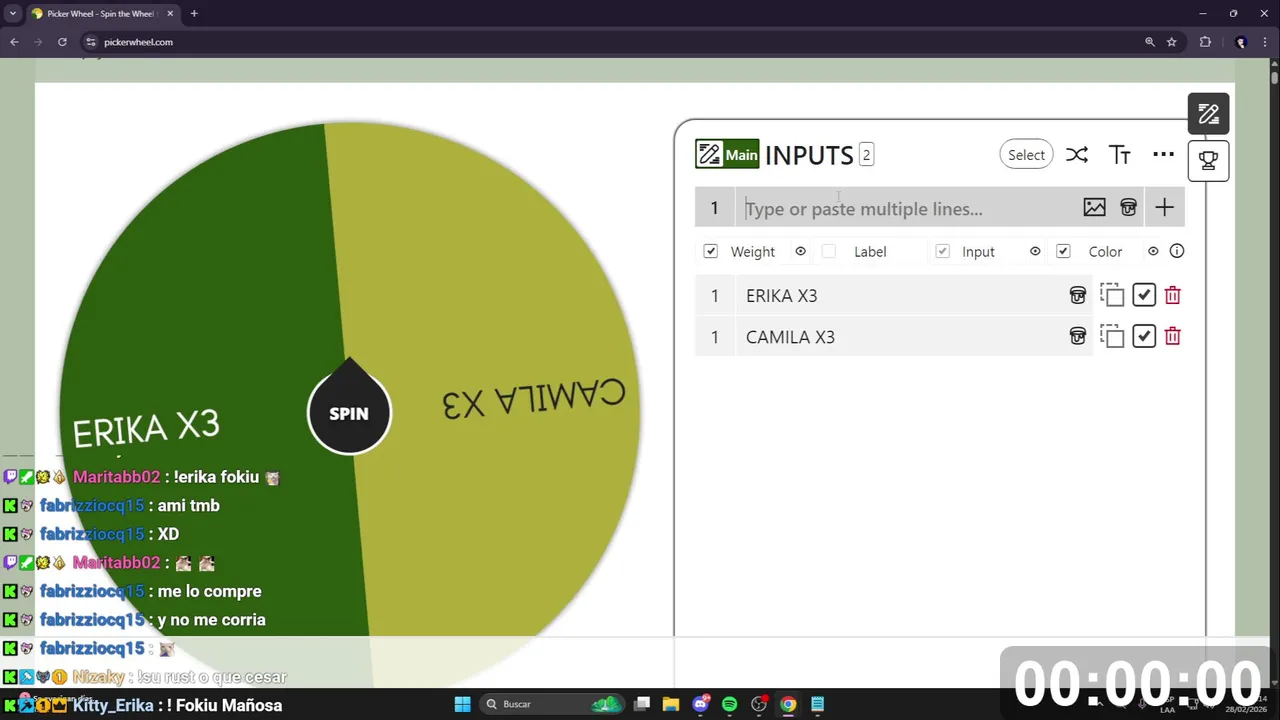The height and width of the screenshot is (720, 1280).
Task: Uncheck the ERIKA X3 enable checkbox
Action: pyautogui.click(x=1144, y=295)
